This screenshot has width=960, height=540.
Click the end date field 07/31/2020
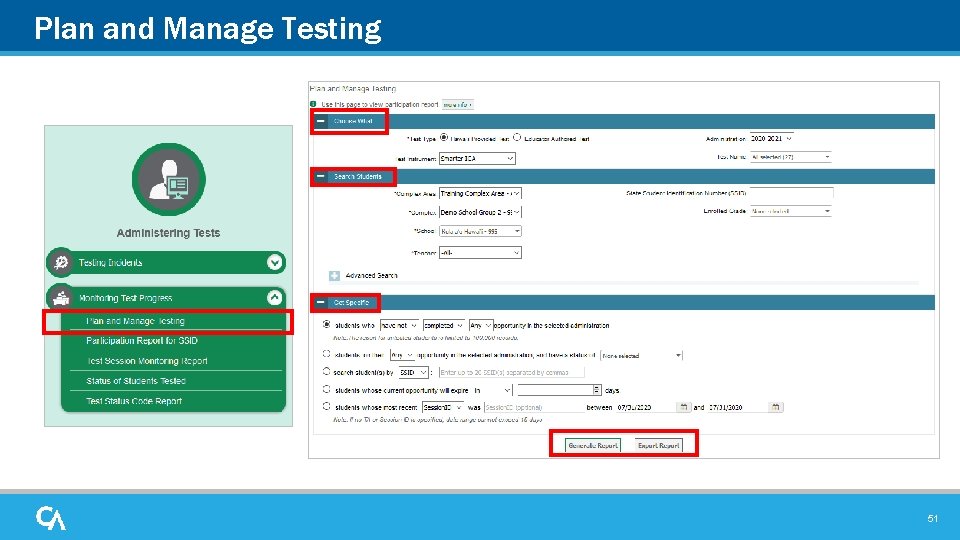coord(738,407)
